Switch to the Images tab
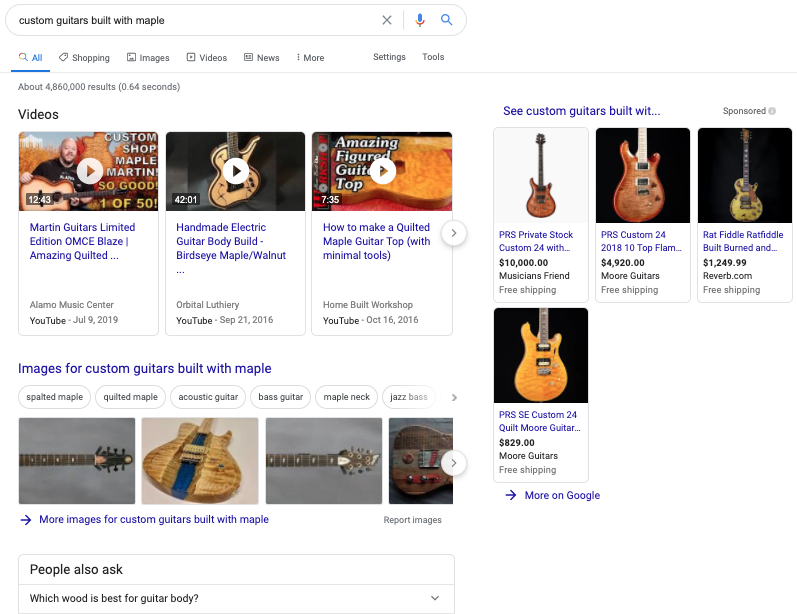This screenshot has width=797, height=614. (148, 57)
